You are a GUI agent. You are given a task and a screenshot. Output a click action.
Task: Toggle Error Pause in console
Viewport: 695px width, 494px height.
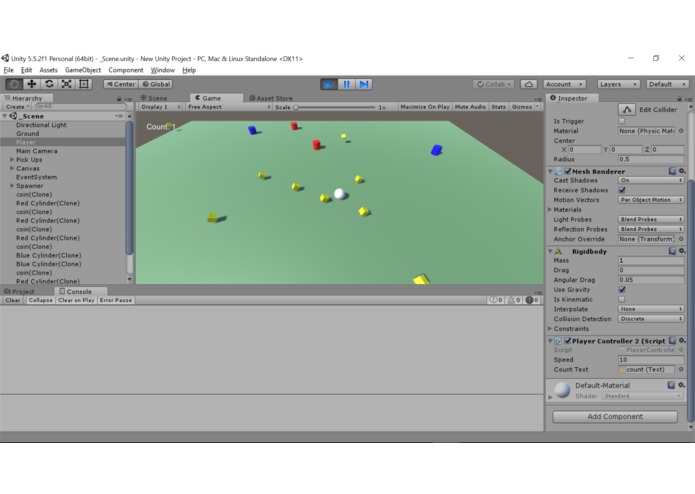pos(116,300)
